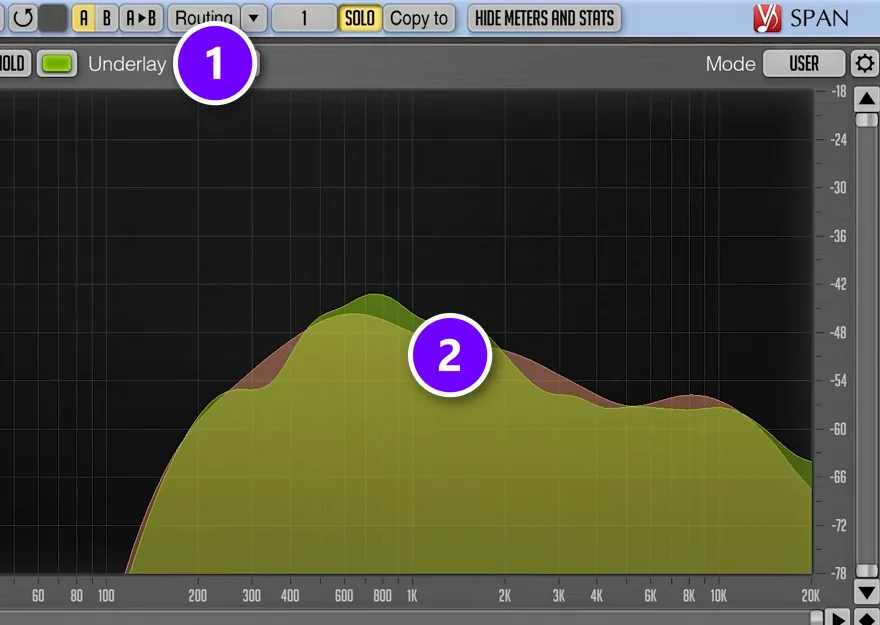Click the 4K frequency axis label
This screenshot has height=625, width=880.
pos(596,595)
